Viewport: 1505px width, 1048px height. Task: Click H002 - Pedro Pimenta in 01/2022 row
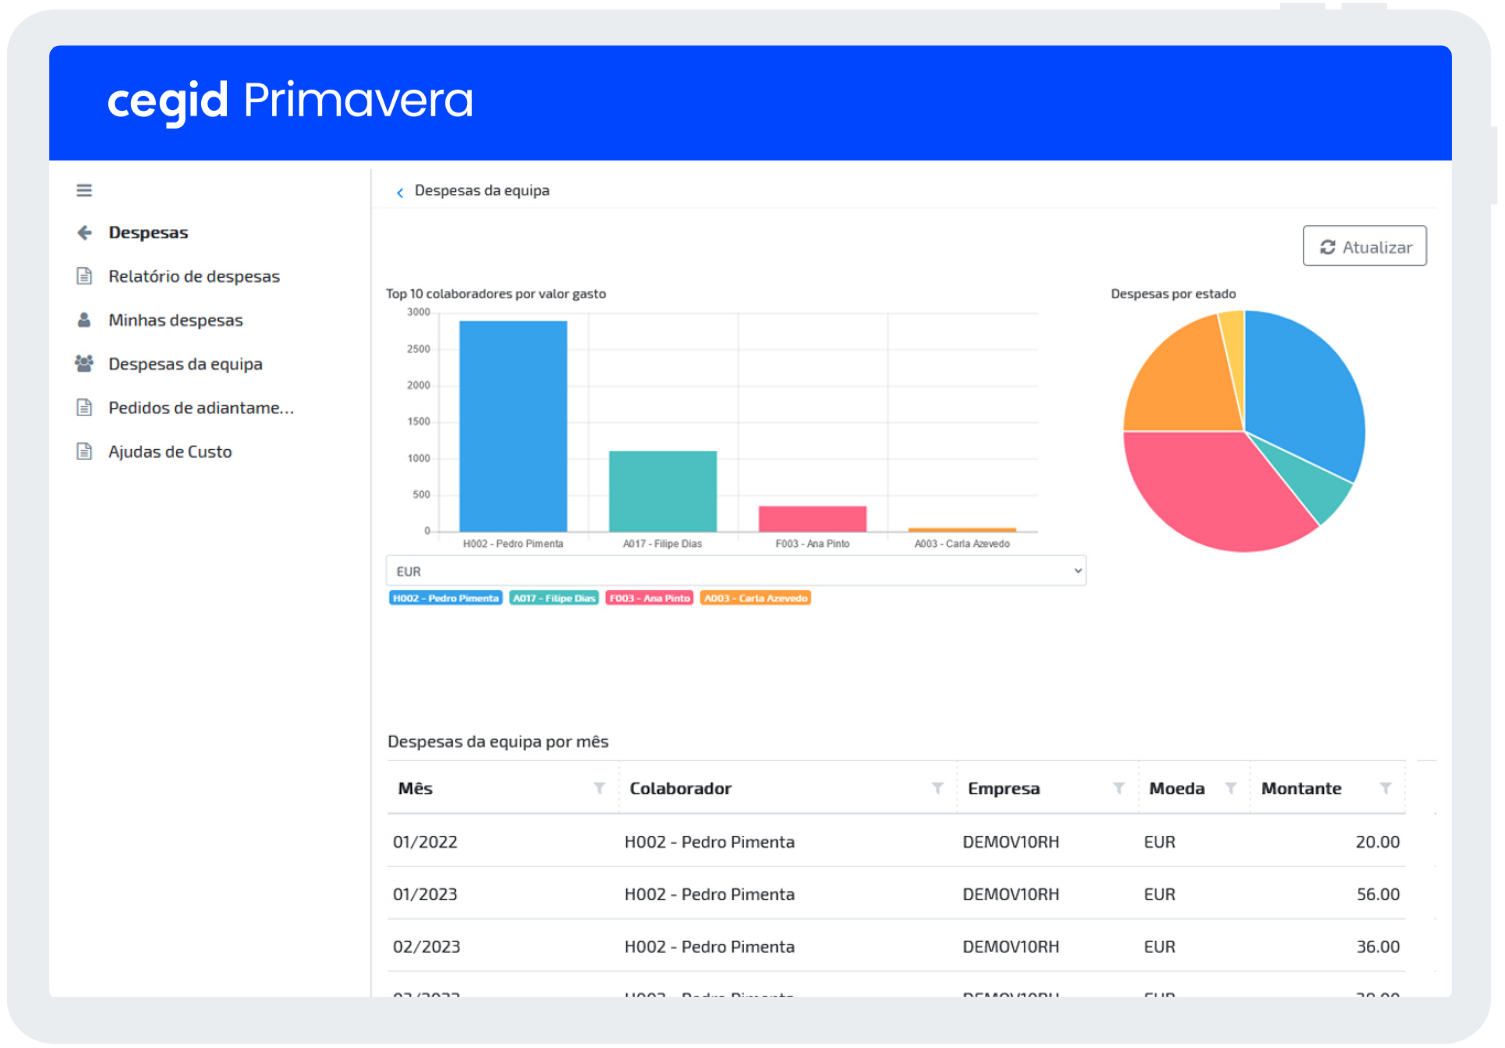[709, 842]
